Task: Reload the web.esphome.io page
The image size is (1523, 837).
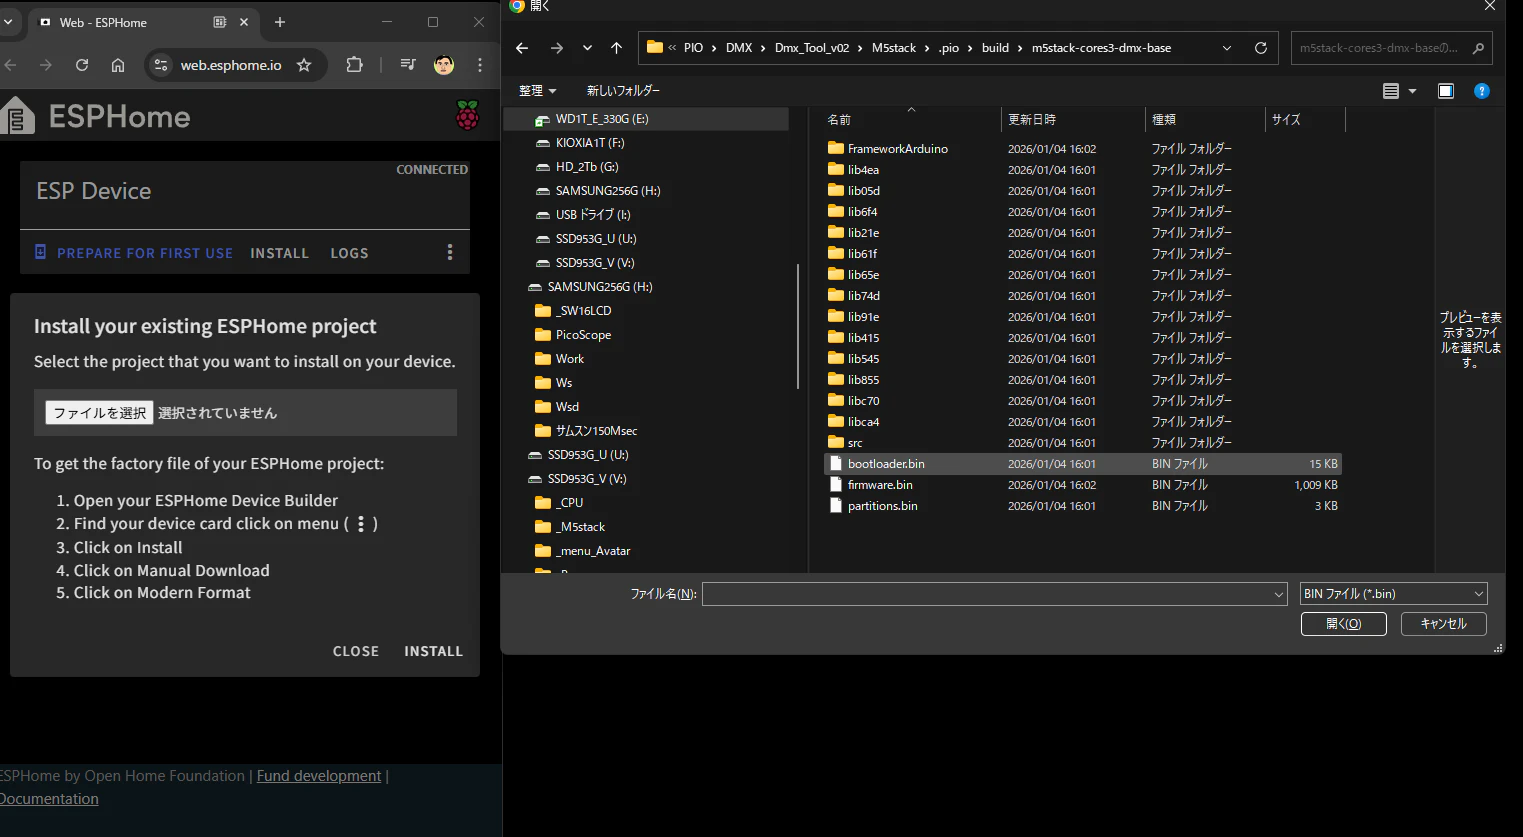Action: [x=82, y=65]
